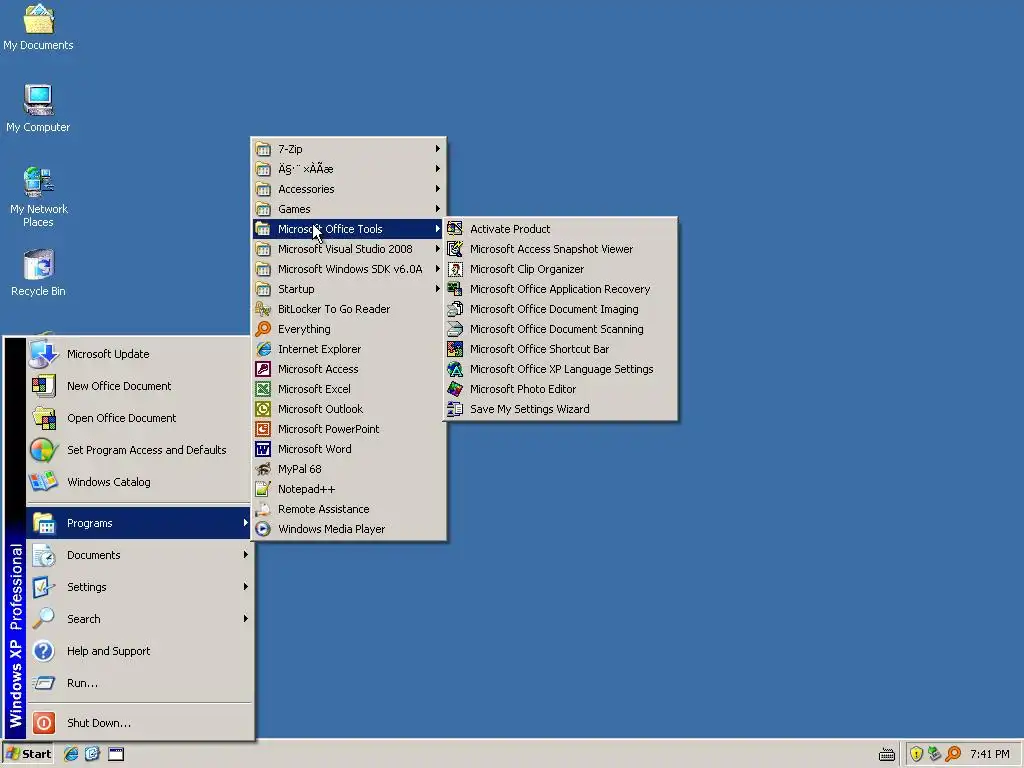Open New Office Document icon
Image resolution: width=1024 pixels, height=768 pixels.
coord(43,386)
